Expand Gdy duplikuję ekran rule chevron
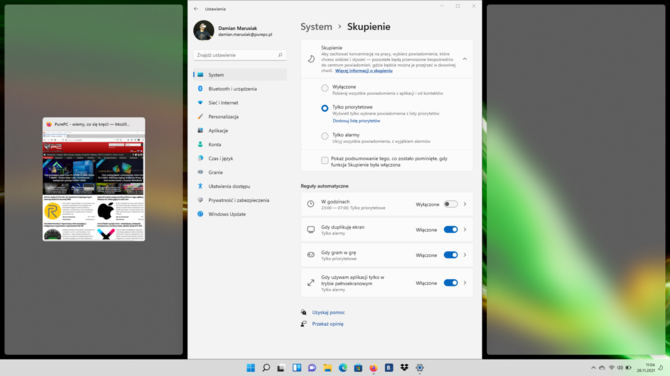 [465, 229]
